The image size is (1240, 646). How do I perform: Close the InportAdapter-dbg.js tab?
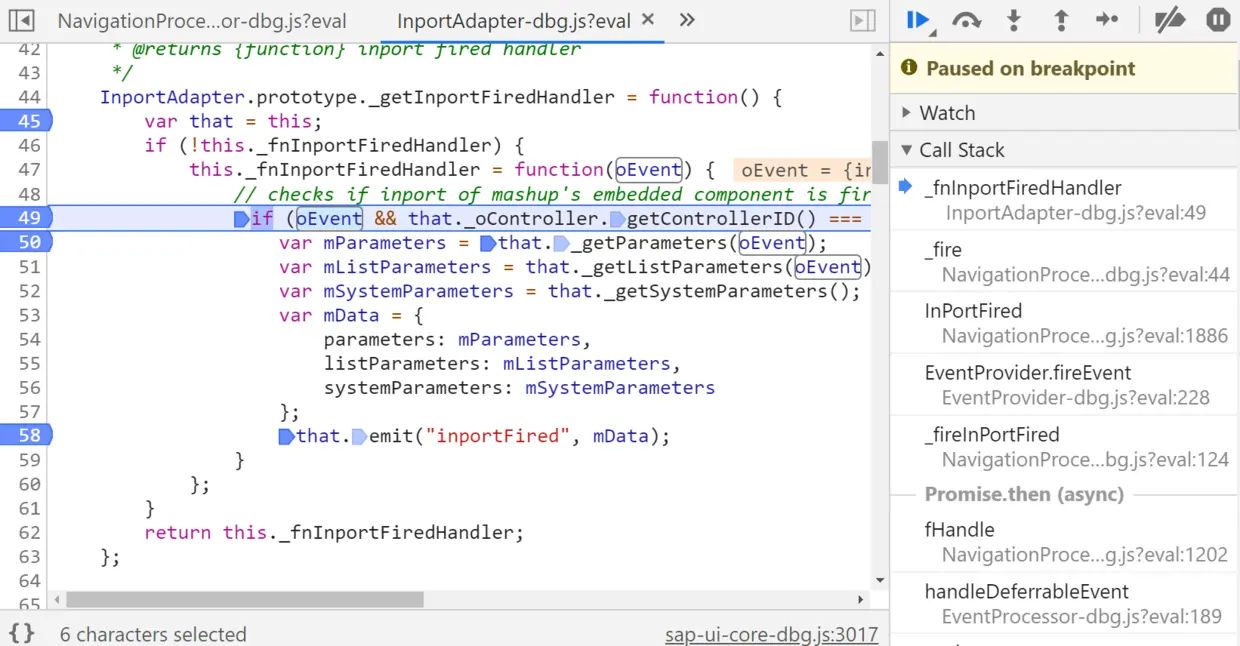(x=647, y=19)
